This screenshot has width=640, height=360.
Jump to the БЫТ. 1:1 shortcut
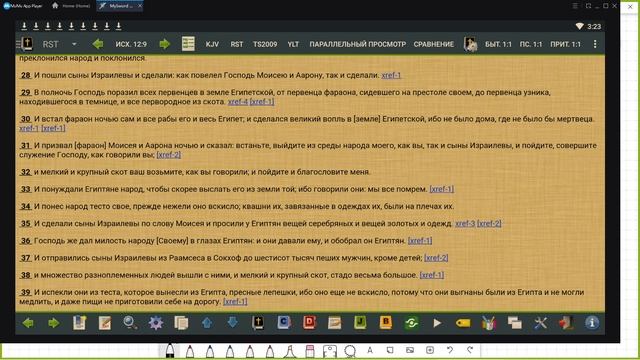[498, 44]
